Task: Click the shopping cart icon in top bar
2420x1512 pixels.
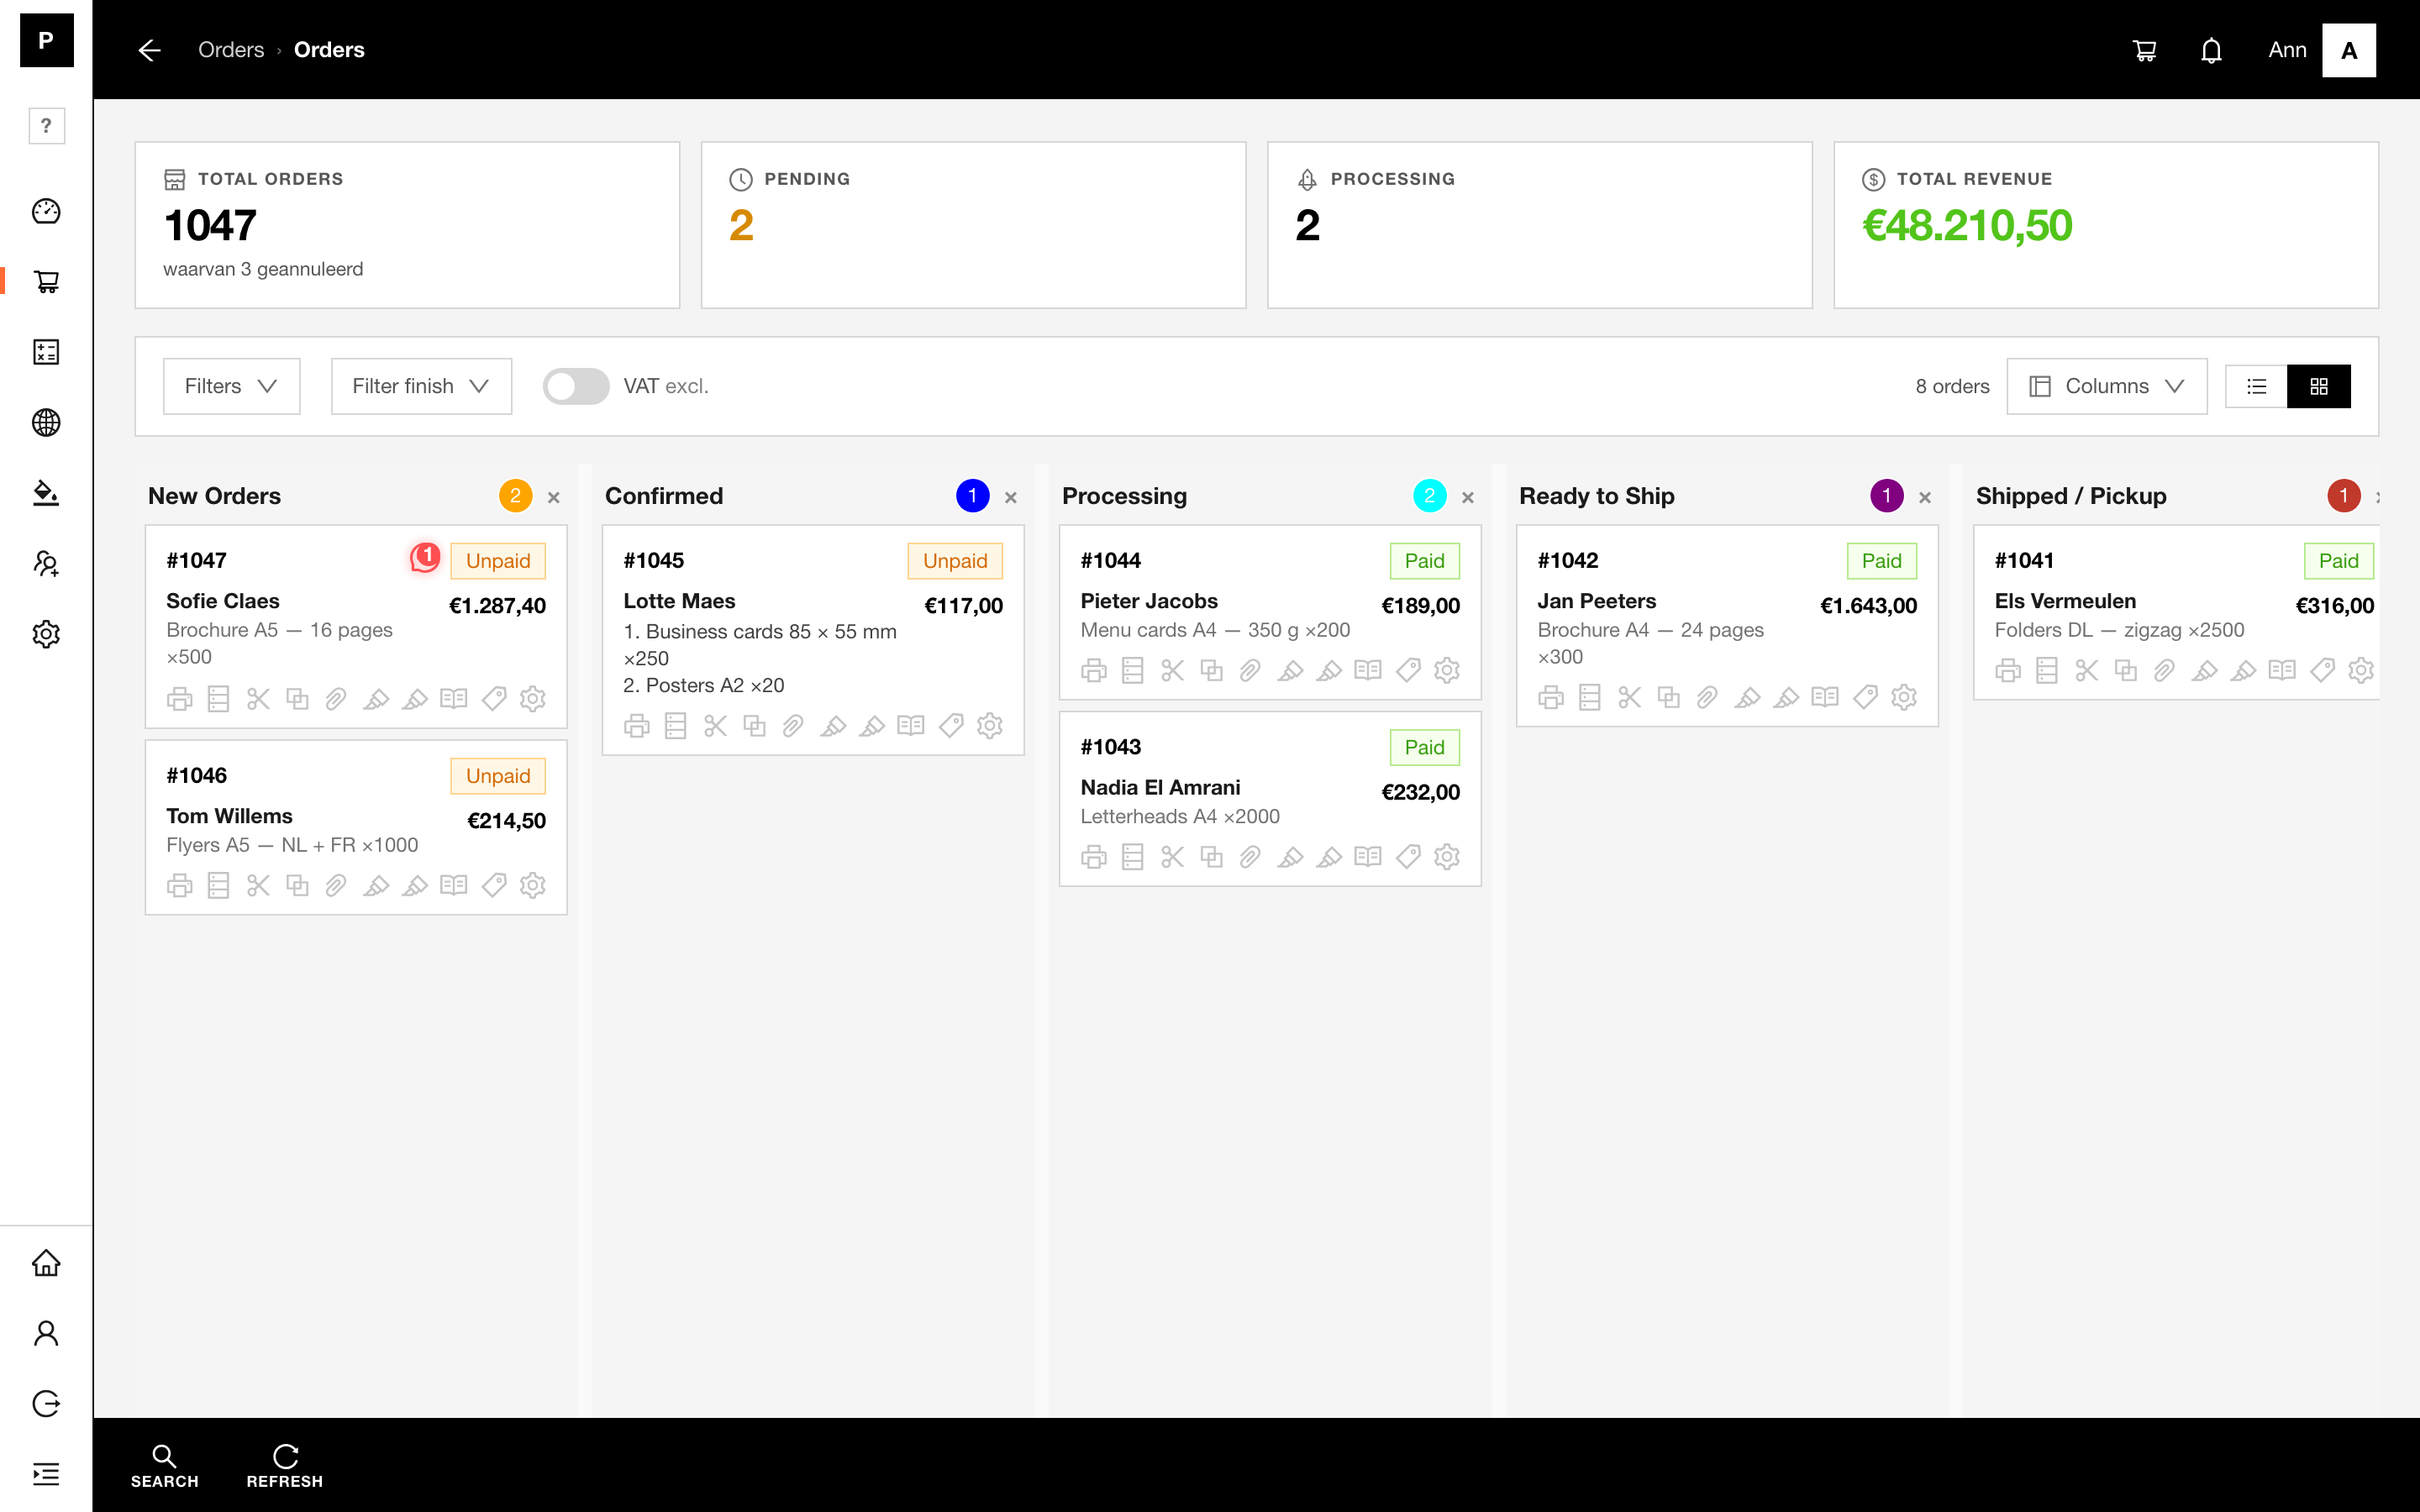Action: (x=2144, y=50)
